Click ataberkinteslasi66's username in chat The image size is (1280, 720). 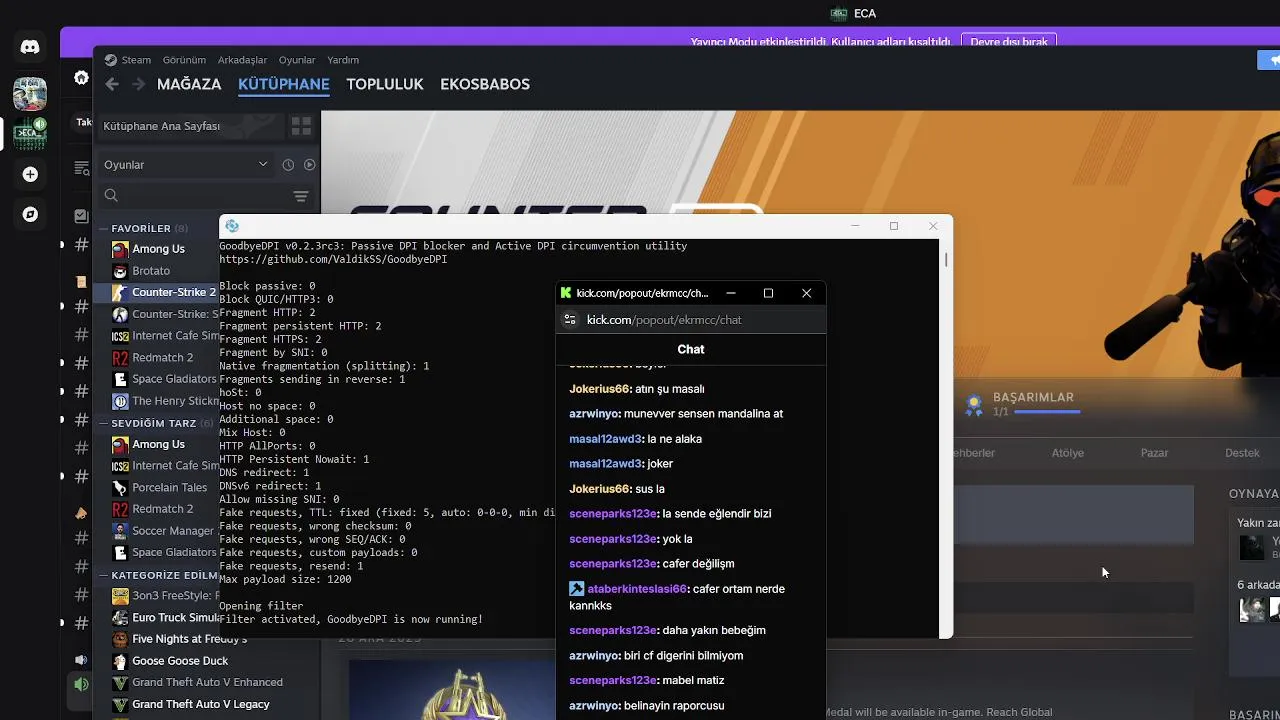pyautogui.click(x=637, y=589)
